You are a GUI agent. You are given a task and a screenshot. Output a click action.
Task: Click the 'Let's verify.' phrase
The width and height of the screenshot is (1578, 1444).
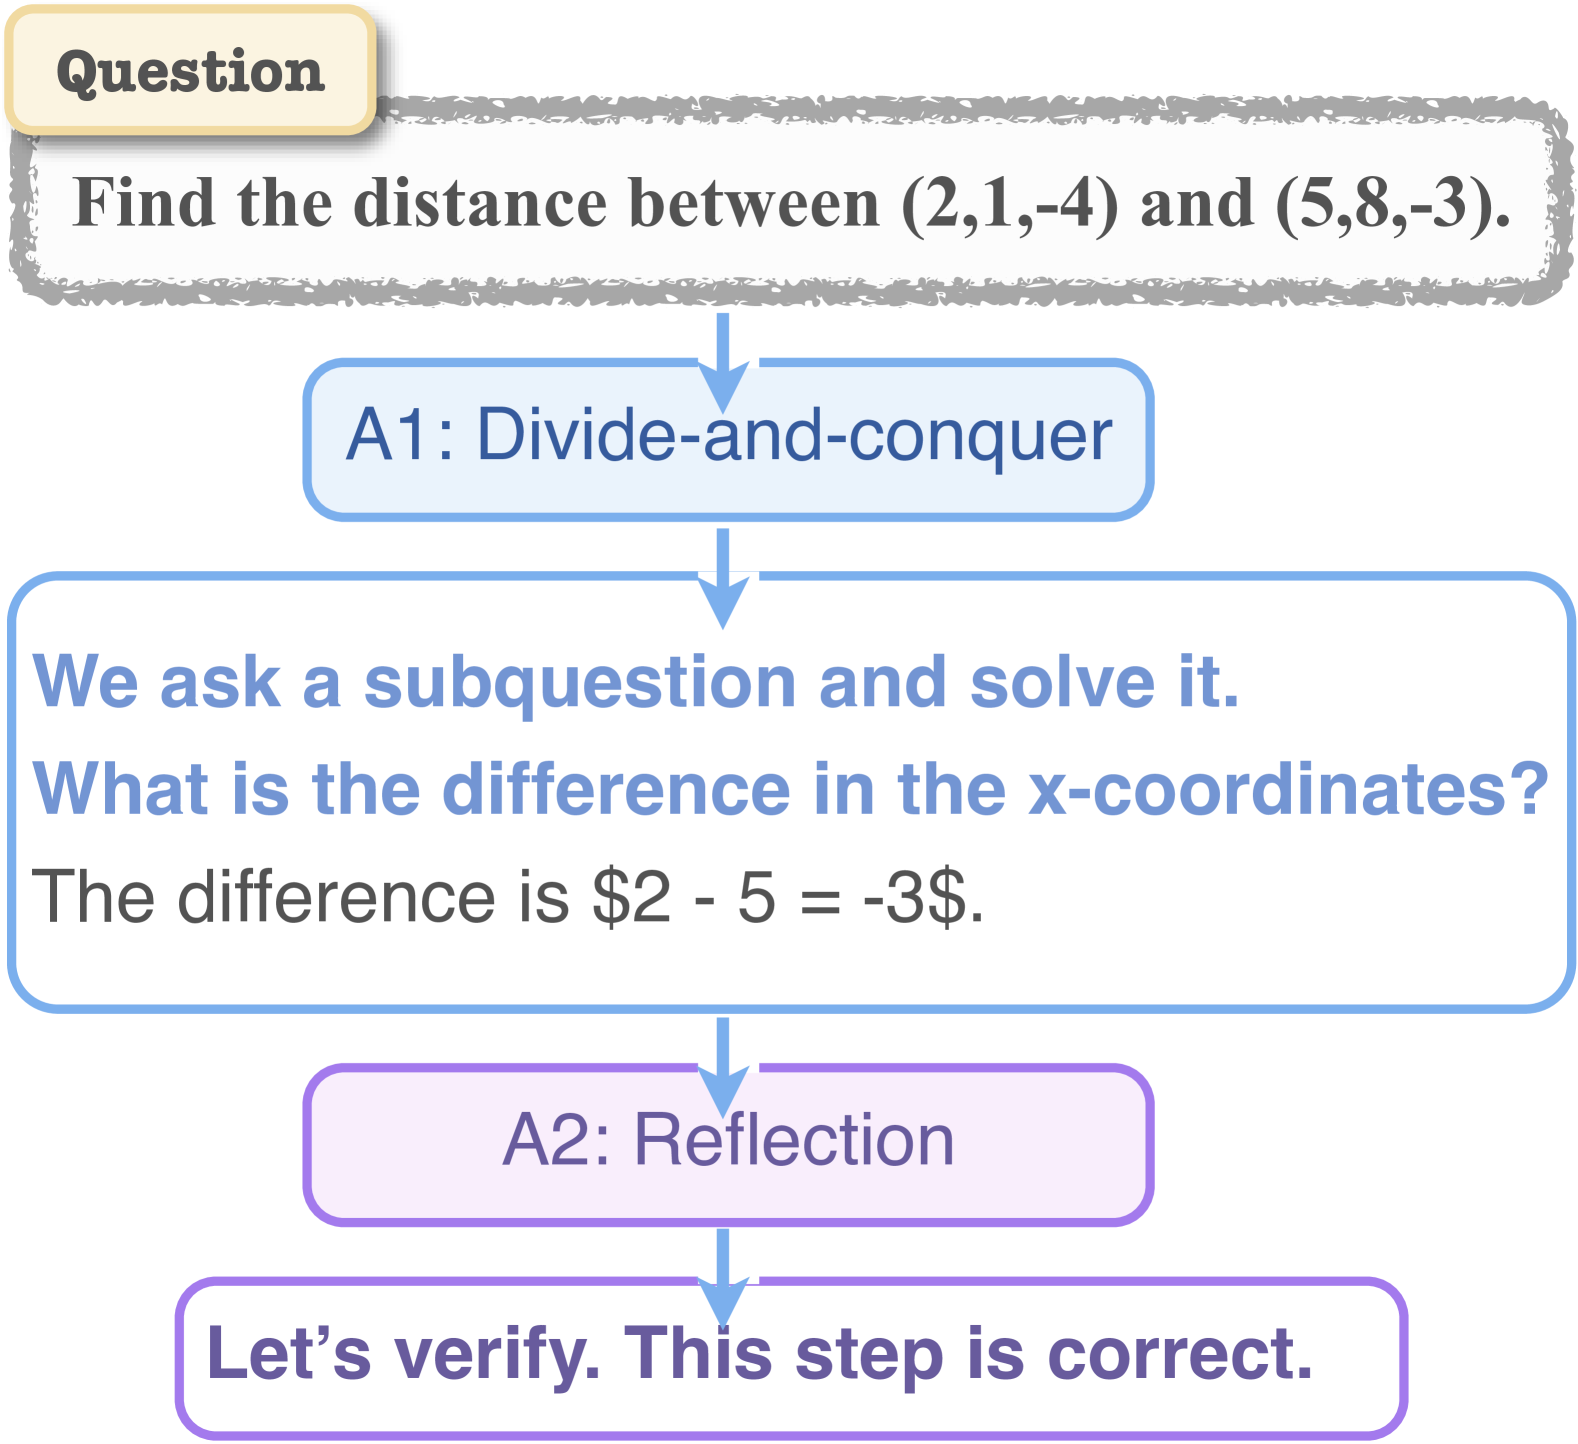pos(403,1354)
